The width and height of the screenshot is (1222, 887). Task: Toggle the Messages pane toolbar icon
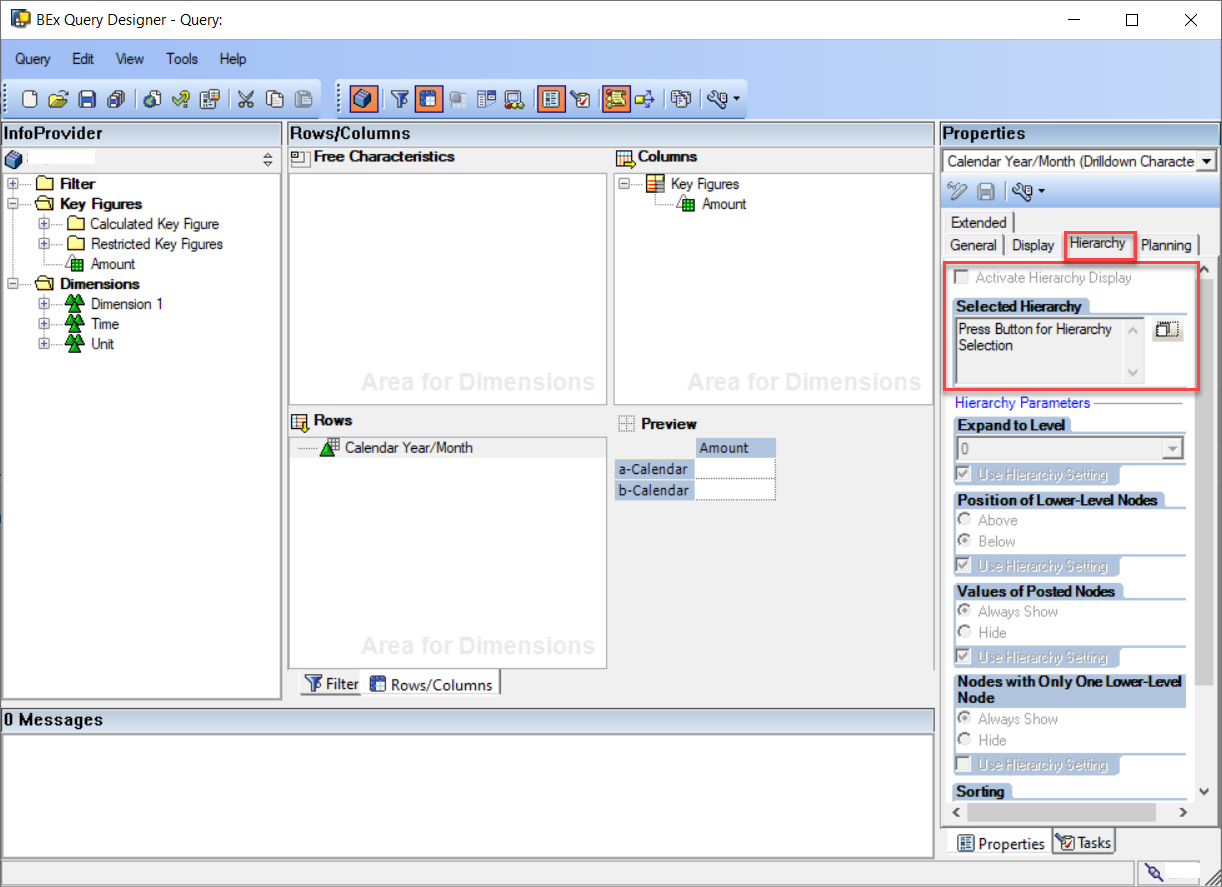tap(616, 99)
